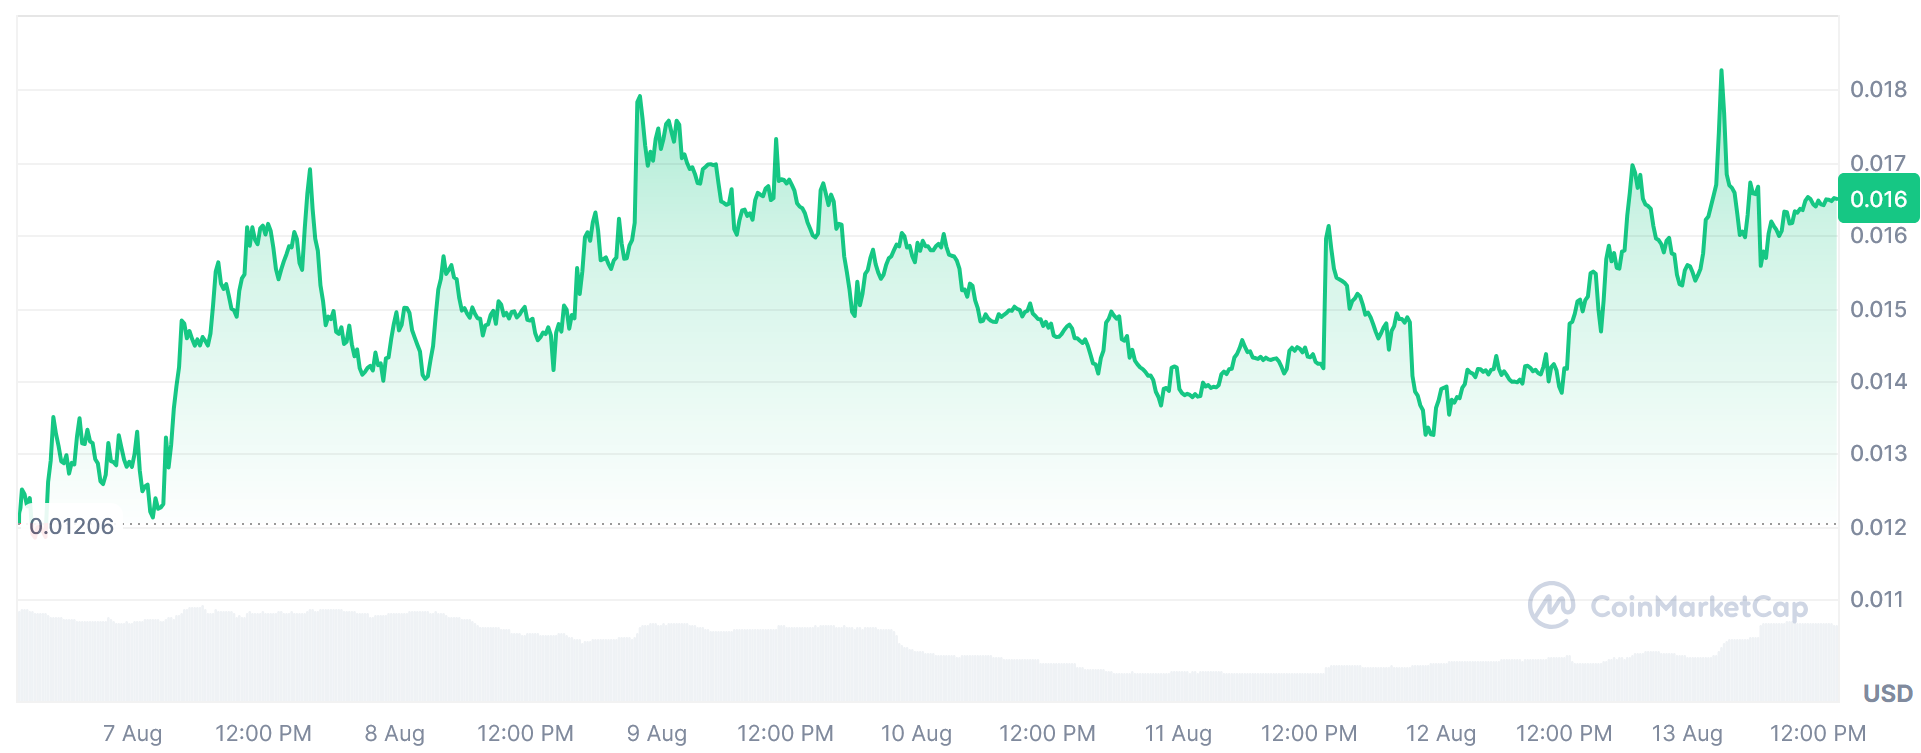Screen dimensions: 1921x753
Task: Select the 8 Aug date label
Action: point(394,733)
